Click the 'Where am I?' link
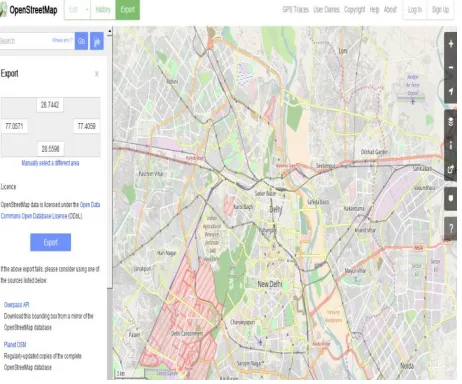The image size is (462, 384). point(62,40)
